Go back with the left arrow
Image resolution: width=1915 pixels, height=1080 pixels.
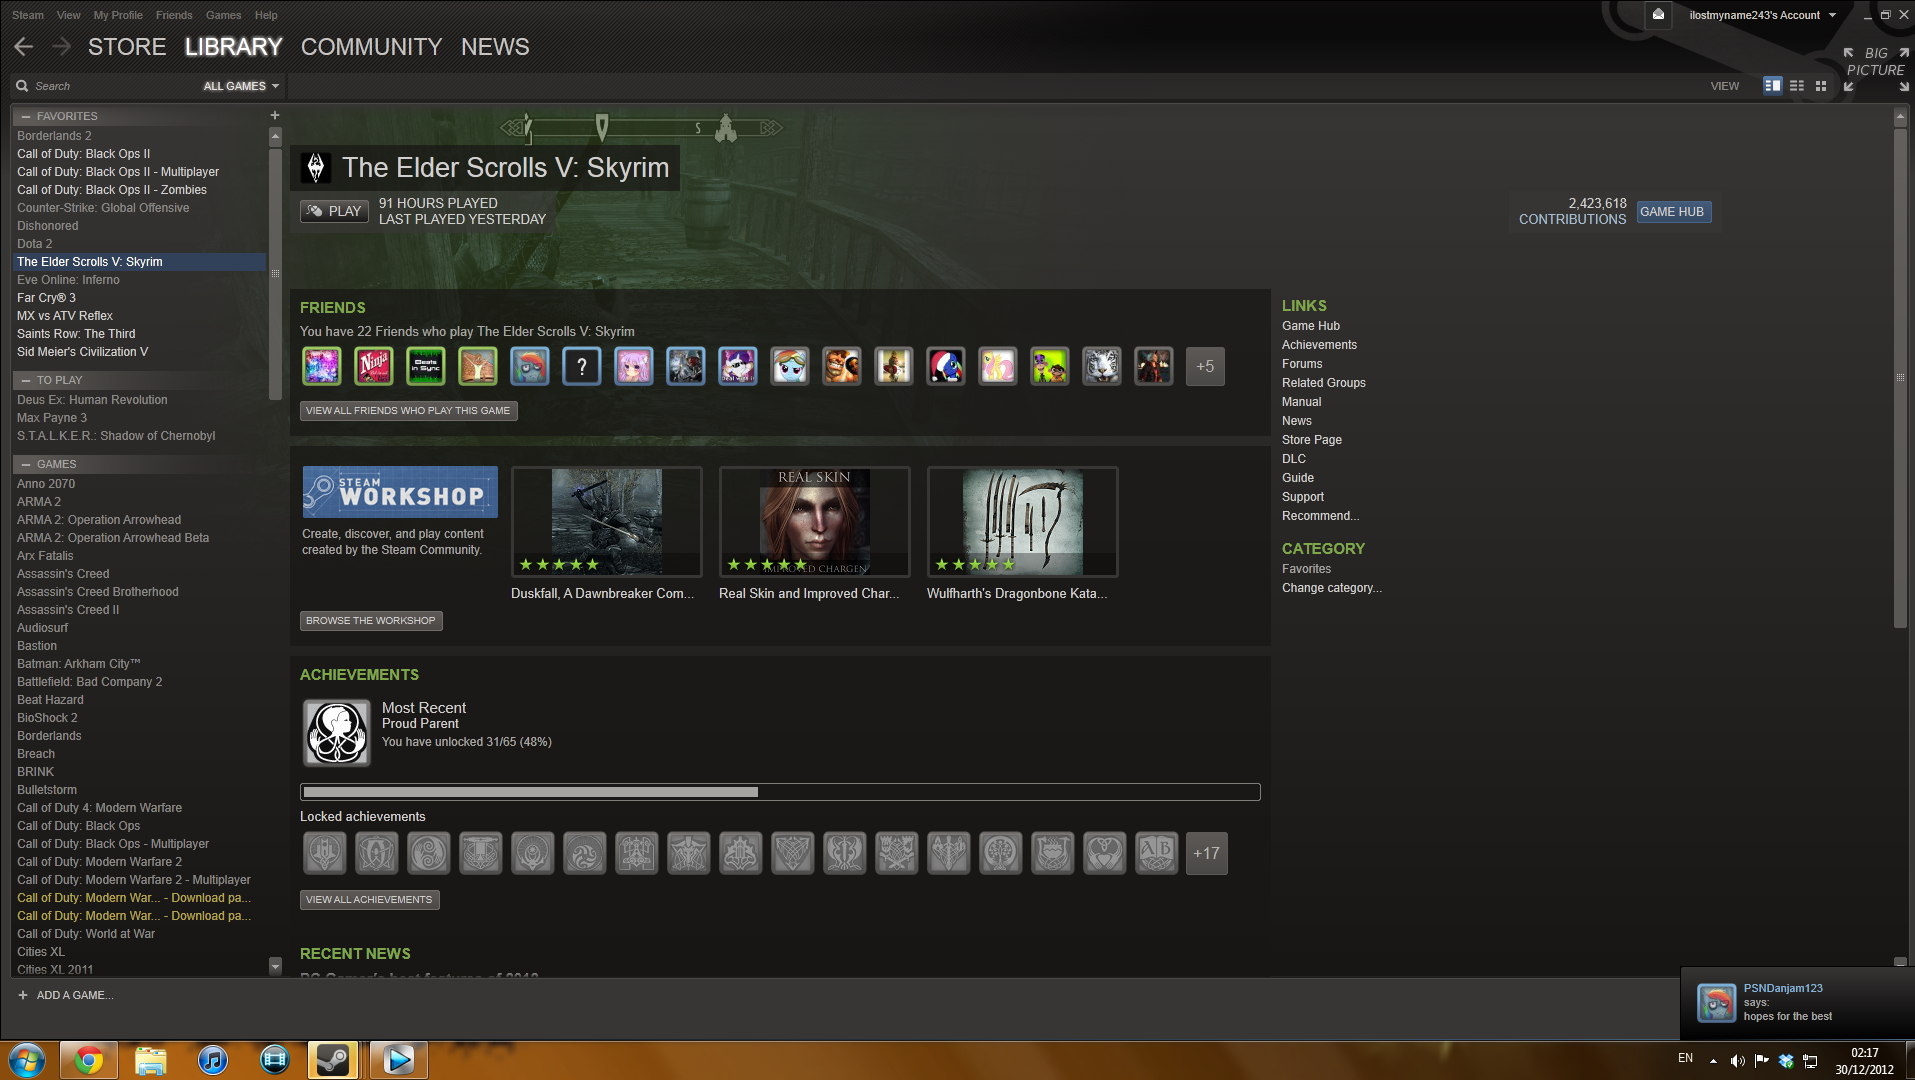24,47
